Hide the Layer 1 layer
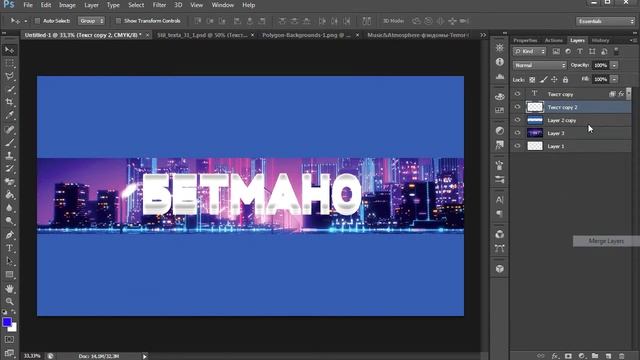The image size is (640, 360). click(518, 146)
